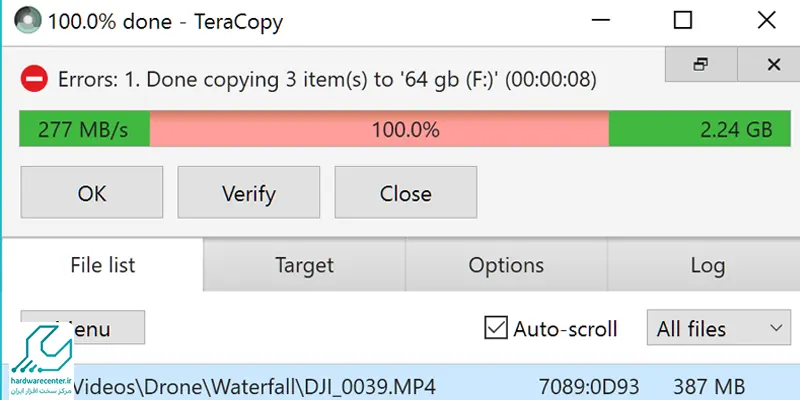Image resolution: width=800 pixels, height=400 pixels.
Task: Click the TeraCopy app icon in the title bar
Action: click(27, 20)
